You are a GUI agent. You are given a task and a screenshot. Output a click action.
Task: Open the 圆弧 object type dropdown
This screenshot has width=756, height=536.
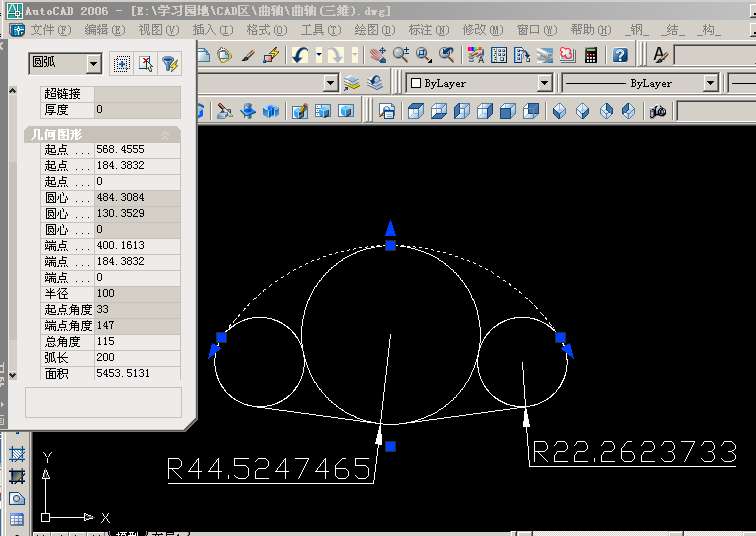[94, 63]
